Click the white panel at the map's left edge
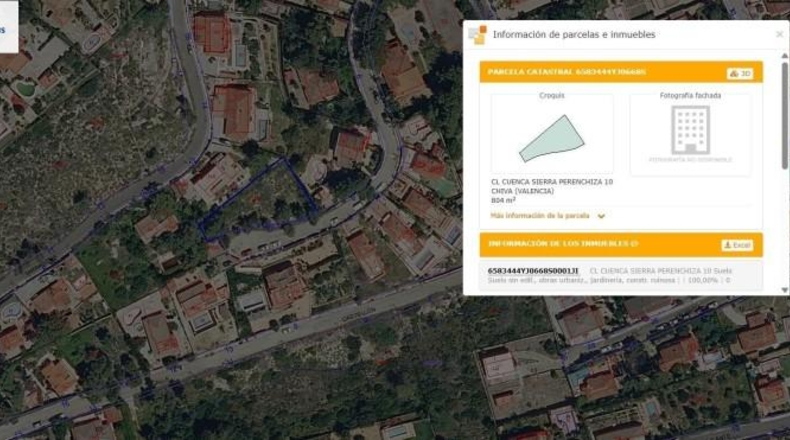The height and width of the screenshot is (440, 790). coord(9,26)
